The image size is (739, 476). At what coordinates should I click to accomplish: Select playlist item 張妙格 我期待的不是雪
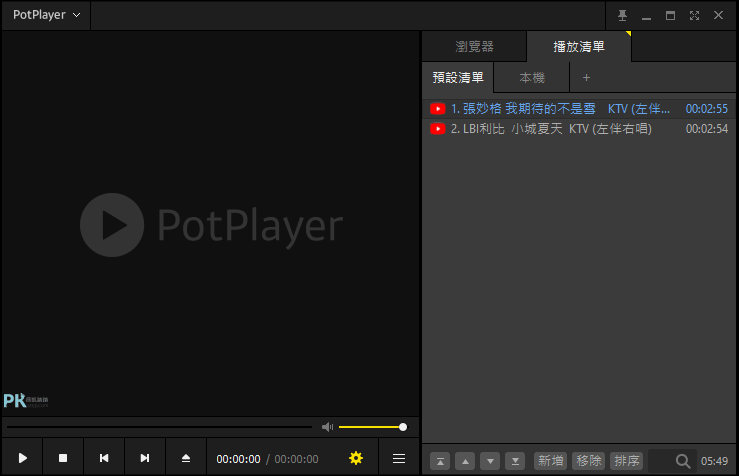(x=579, y=109)
